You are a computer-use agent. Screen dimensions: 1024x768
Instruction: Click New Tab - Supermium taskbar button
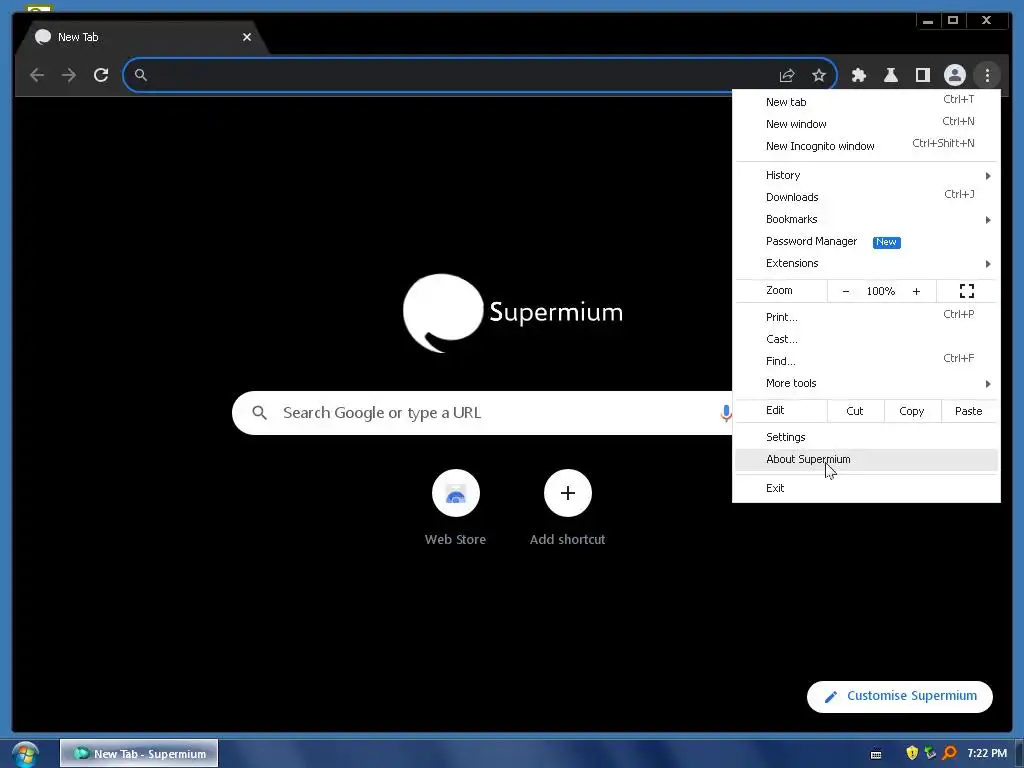pyautogui.click(x=139, y=754)
